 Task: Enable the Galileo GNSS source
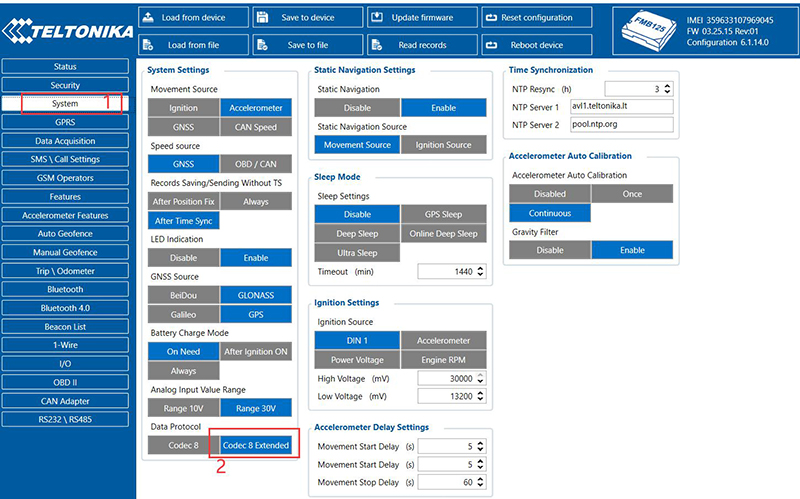tap(183, 314)
